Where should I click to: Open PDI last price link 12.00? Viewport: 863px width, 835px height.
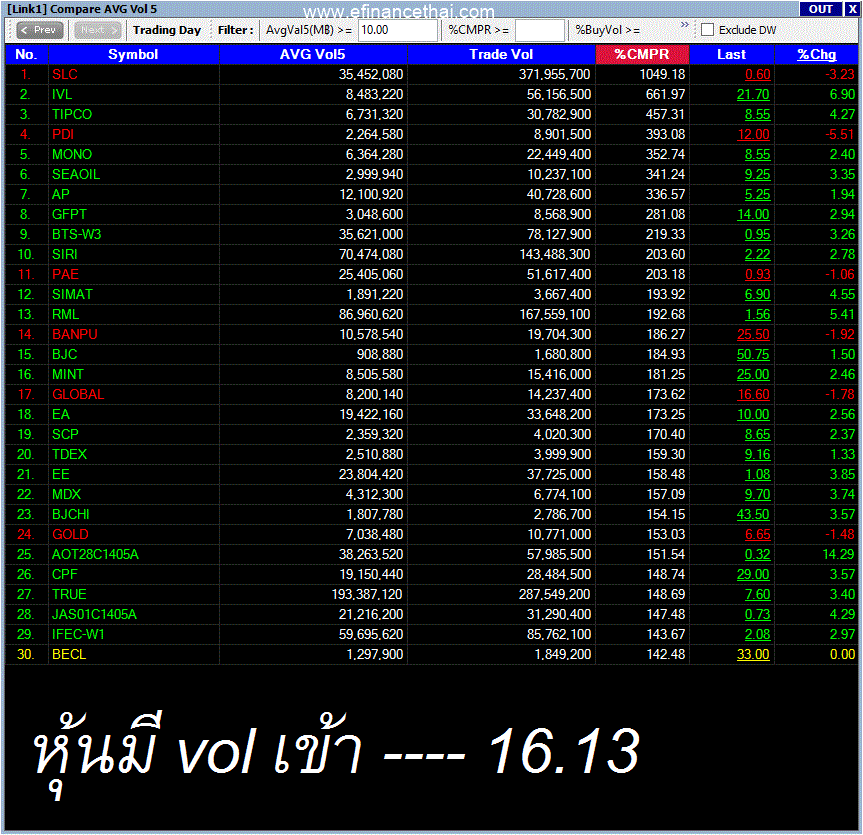pyautogui.click(x=753, y=134)
